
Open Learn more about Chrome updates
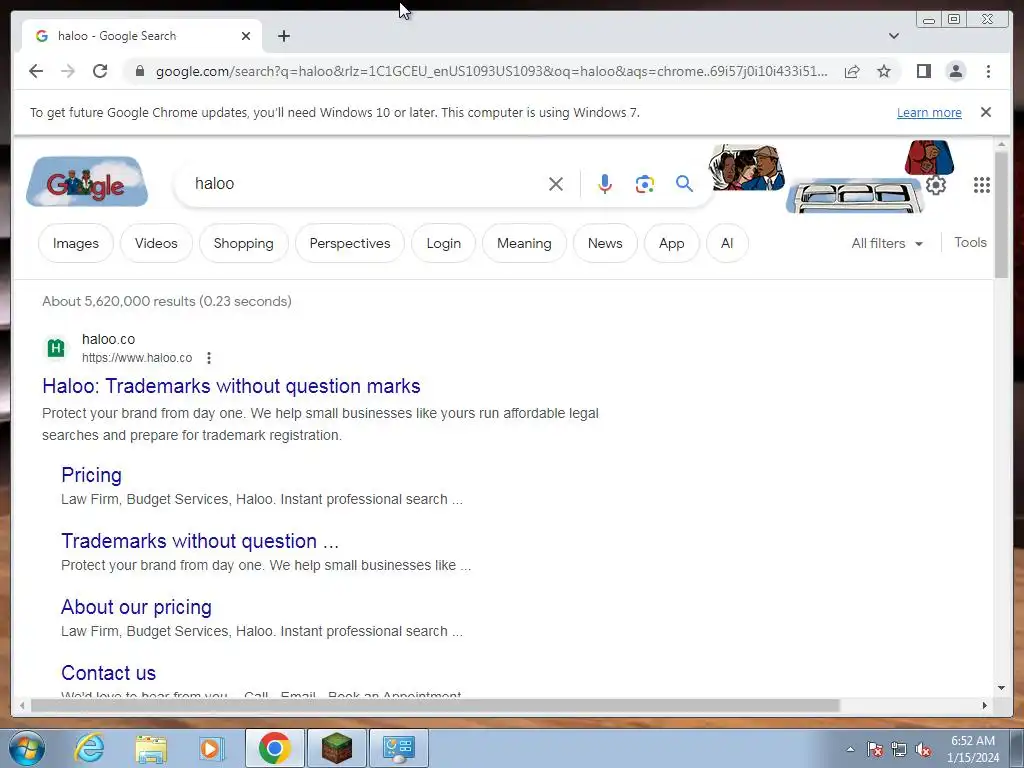[929, 112]
